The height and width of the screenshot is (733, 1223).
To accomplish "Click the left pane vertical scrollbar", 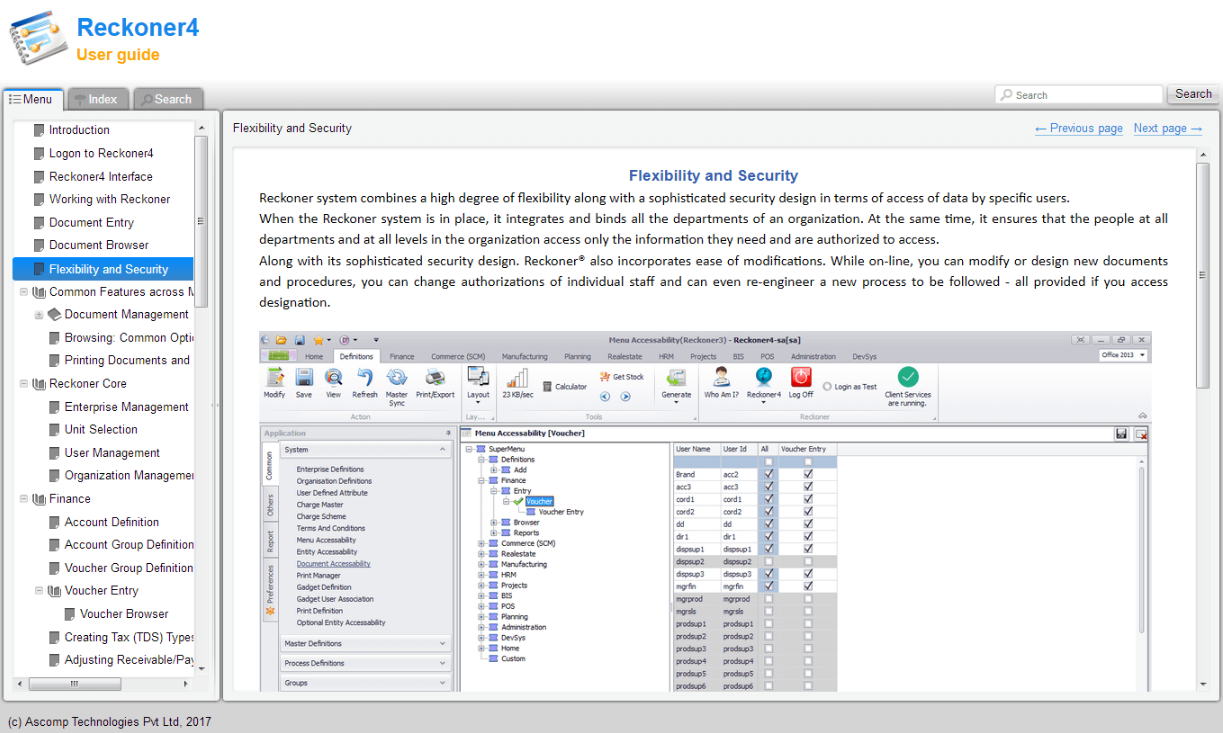I will (201, 220).
